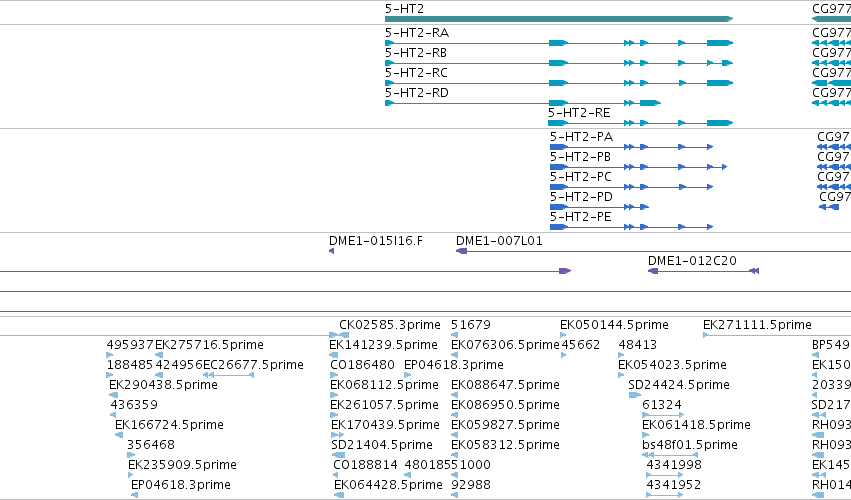Image resolution: width=851 pixels, height=500 pixels.
Task: Click the 45662 EST label
Action: (581, 345)
